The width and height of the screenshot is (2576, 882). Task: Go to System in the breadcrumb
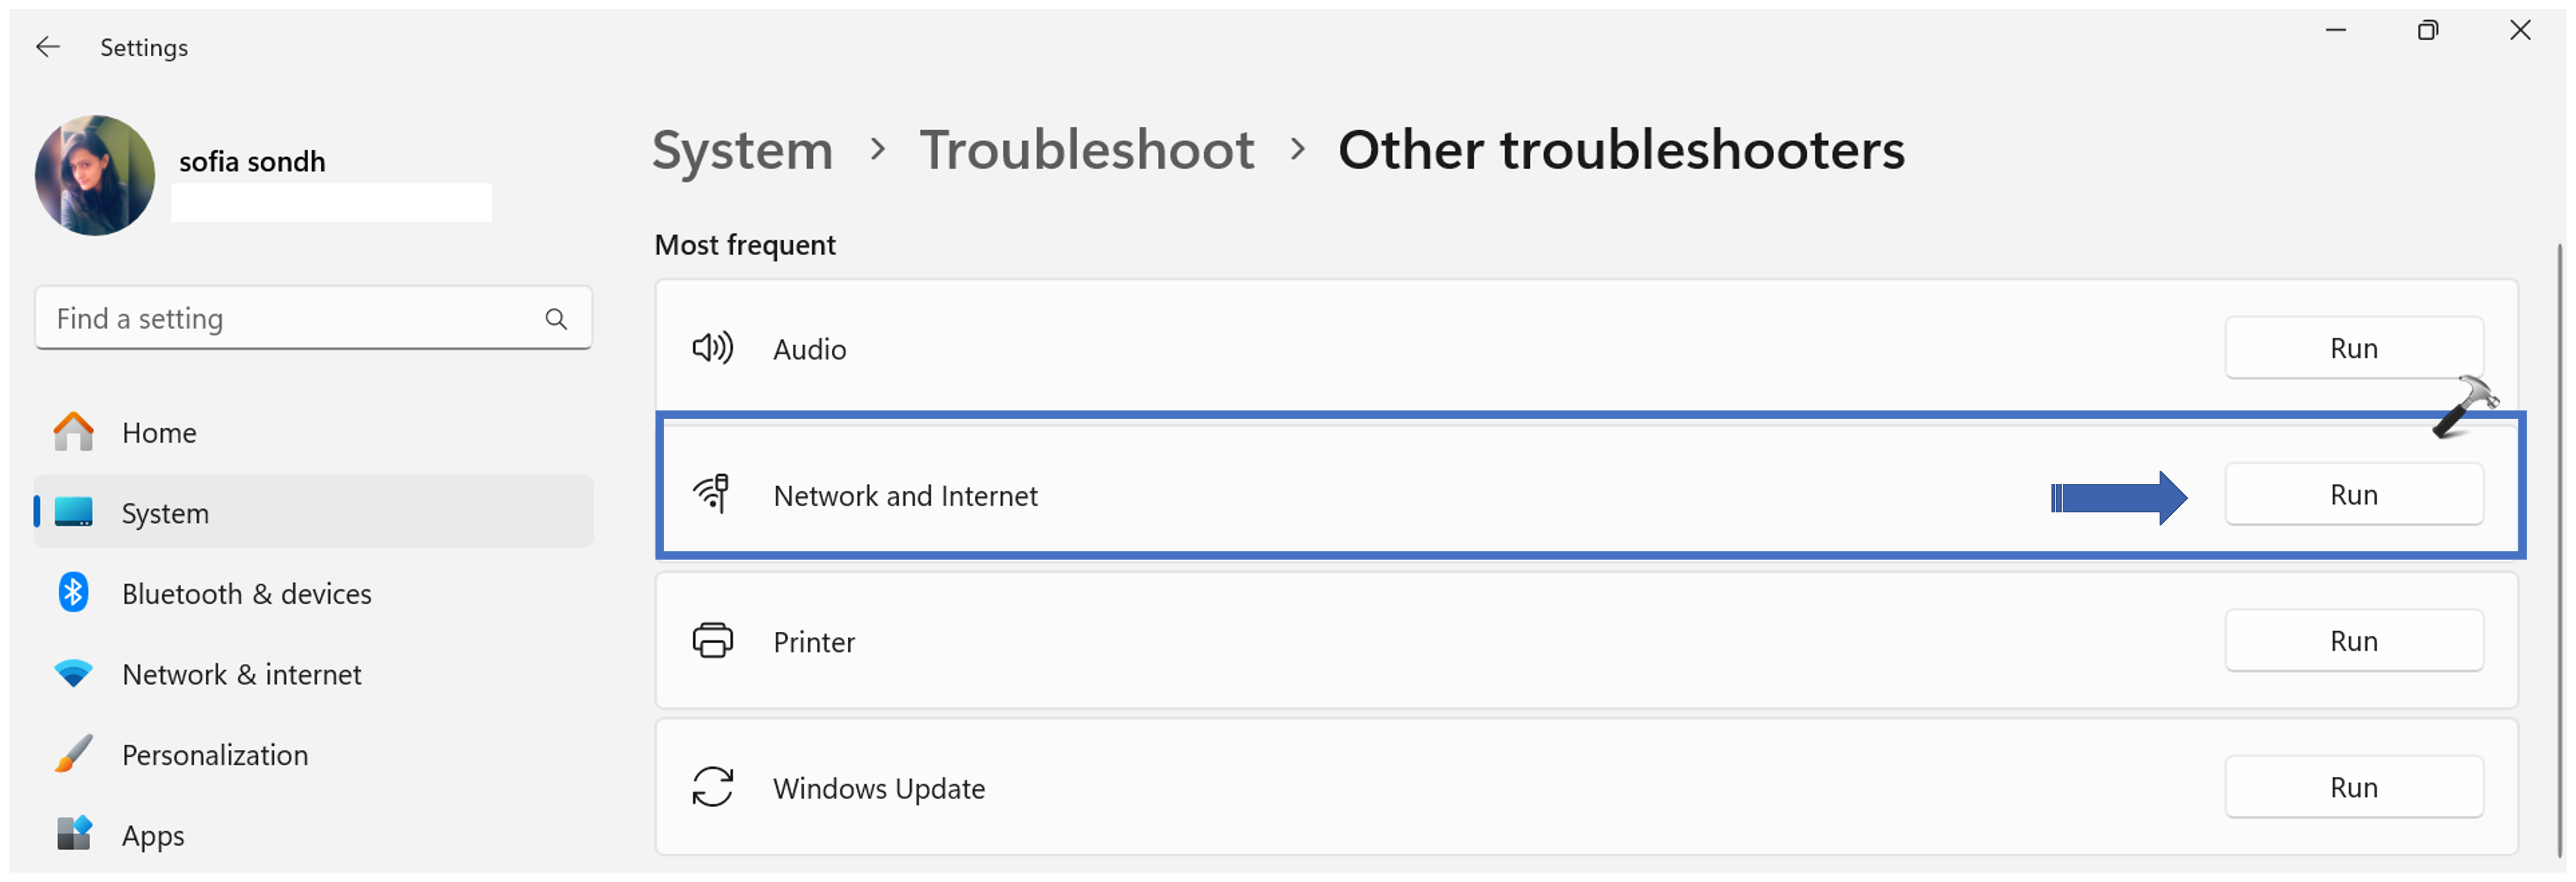(x=742, y=150)
